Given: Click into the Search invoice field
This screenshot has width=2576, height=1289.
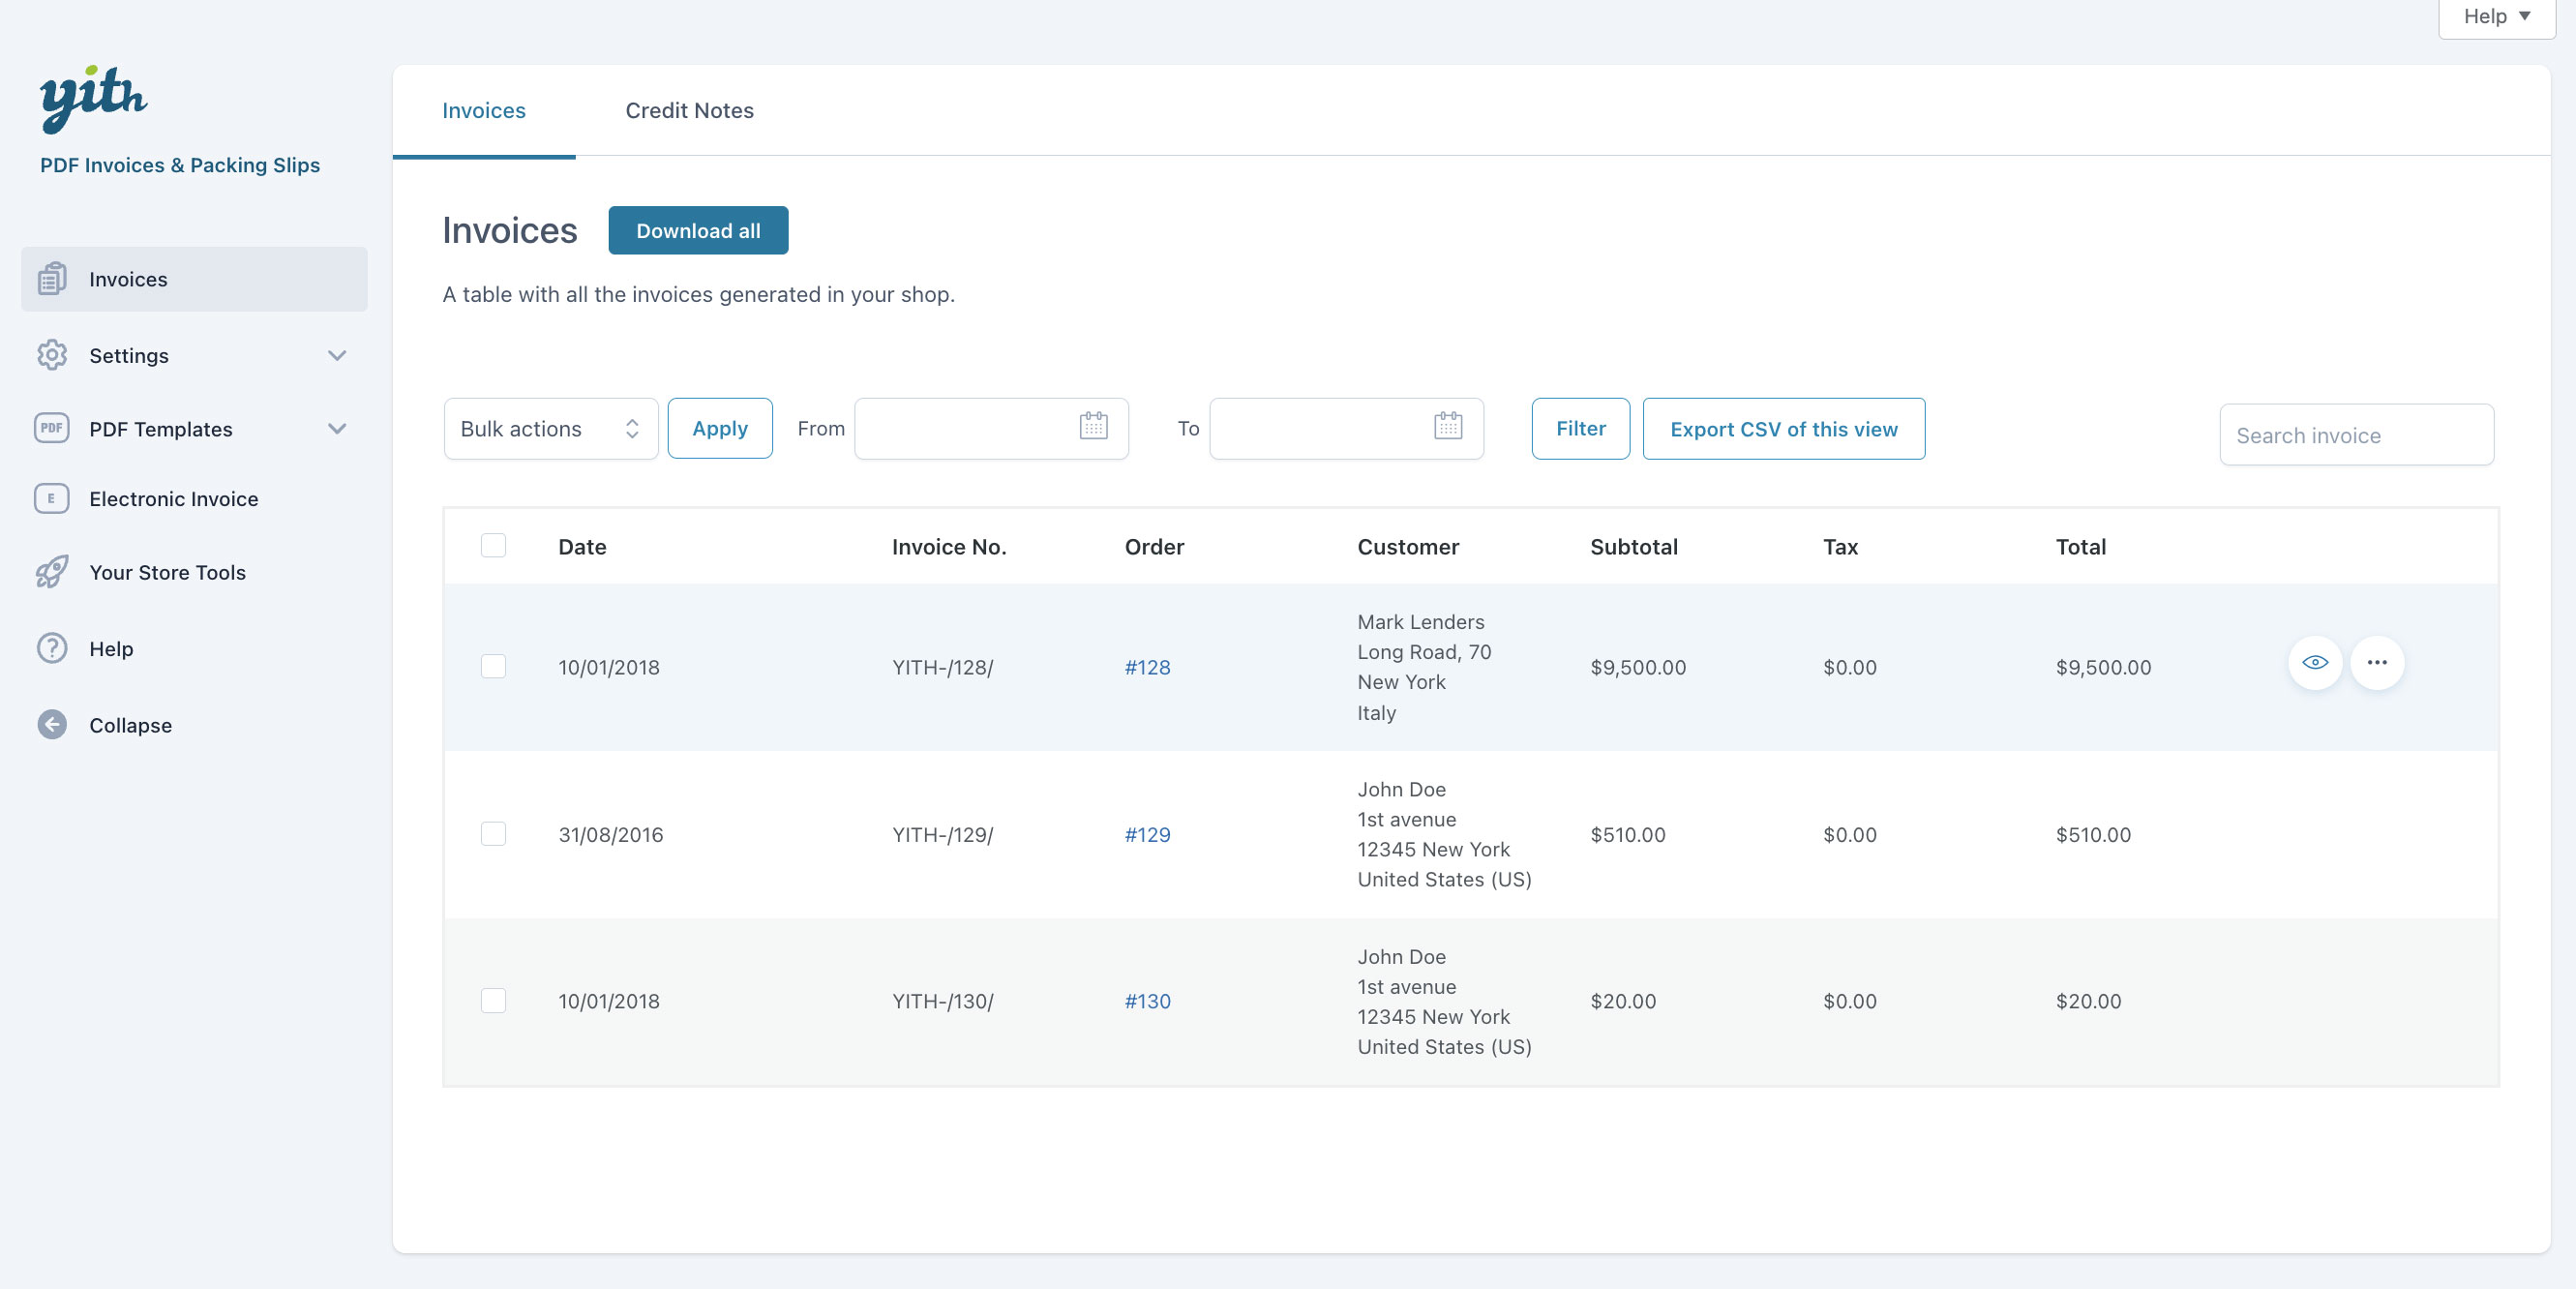Looking at the screenshot, I should pyautogui.click(x=2355, y=435).
